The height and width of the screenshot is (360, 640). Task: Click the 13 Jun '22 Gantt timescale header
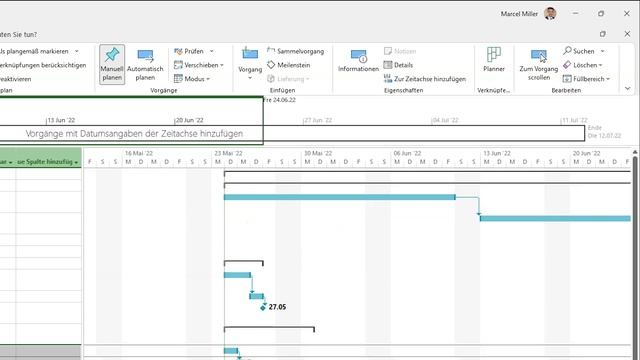pyautogui.click(x=497, y=153)
